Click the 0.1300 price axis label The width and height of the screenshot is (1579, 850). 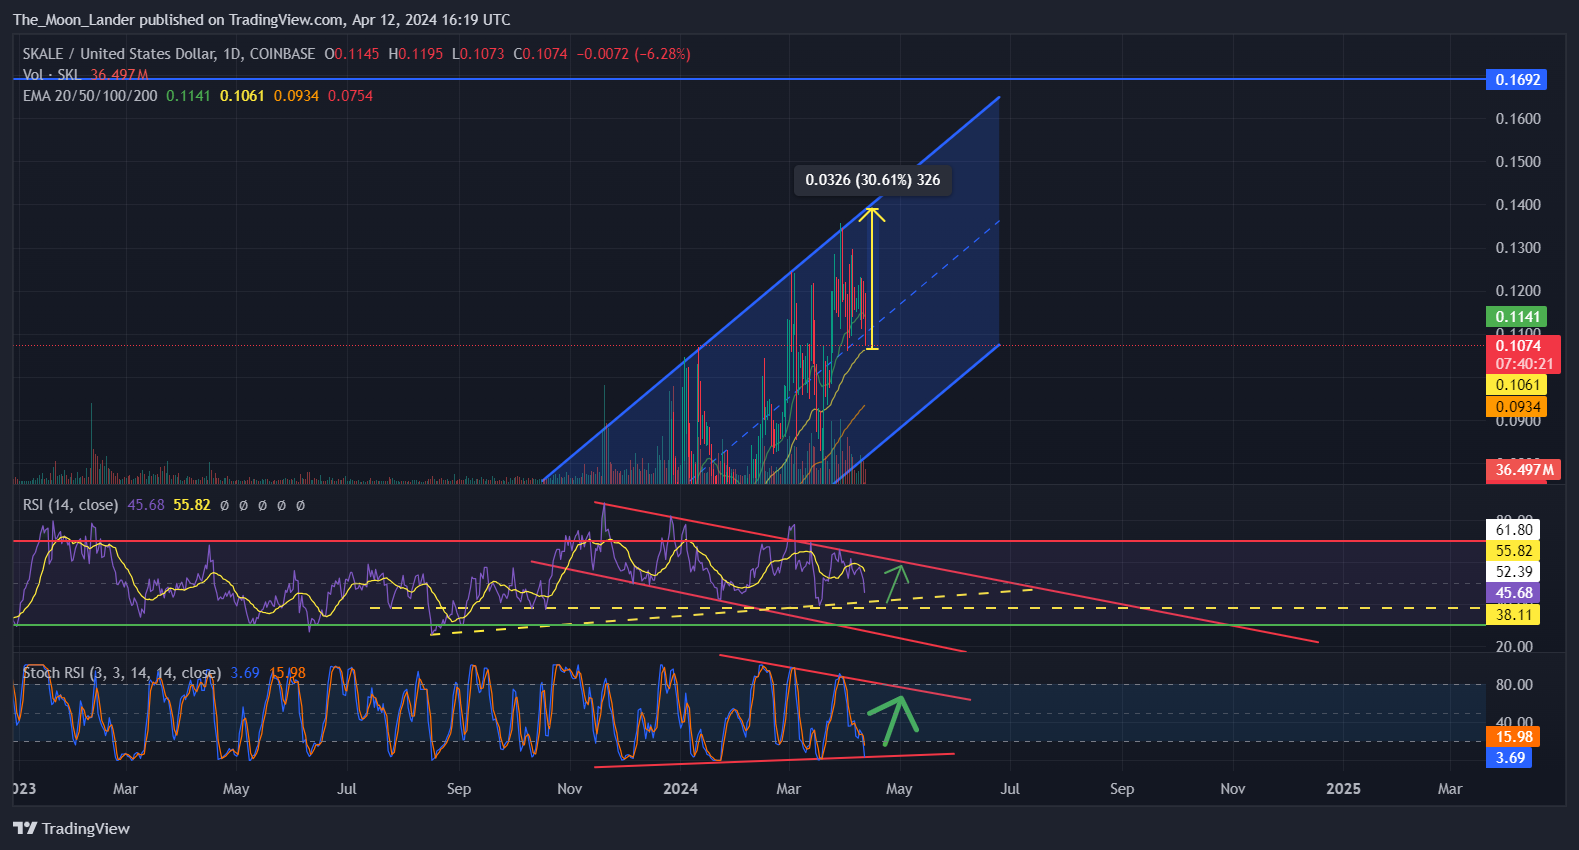coord(1518,248)
